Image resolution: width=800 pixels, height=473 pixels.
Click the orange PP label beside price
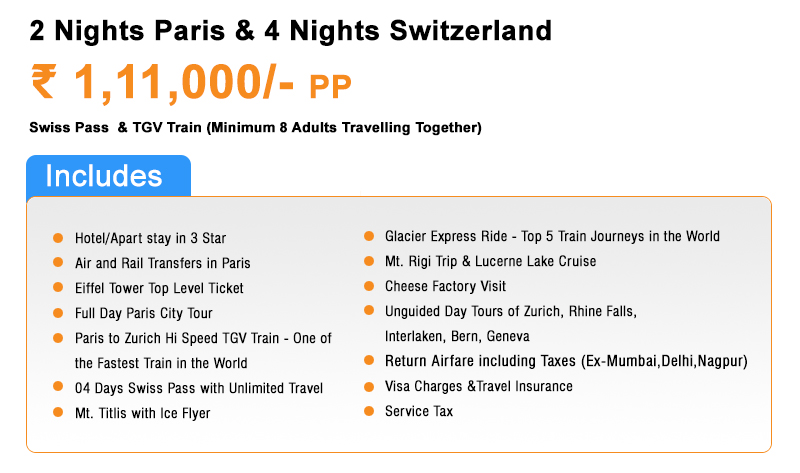[x=331, y=87]
